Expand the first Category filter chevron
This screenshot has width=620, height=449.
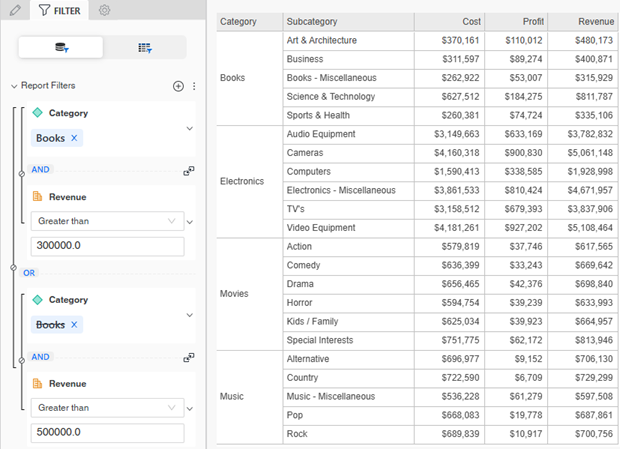[190, 129]
